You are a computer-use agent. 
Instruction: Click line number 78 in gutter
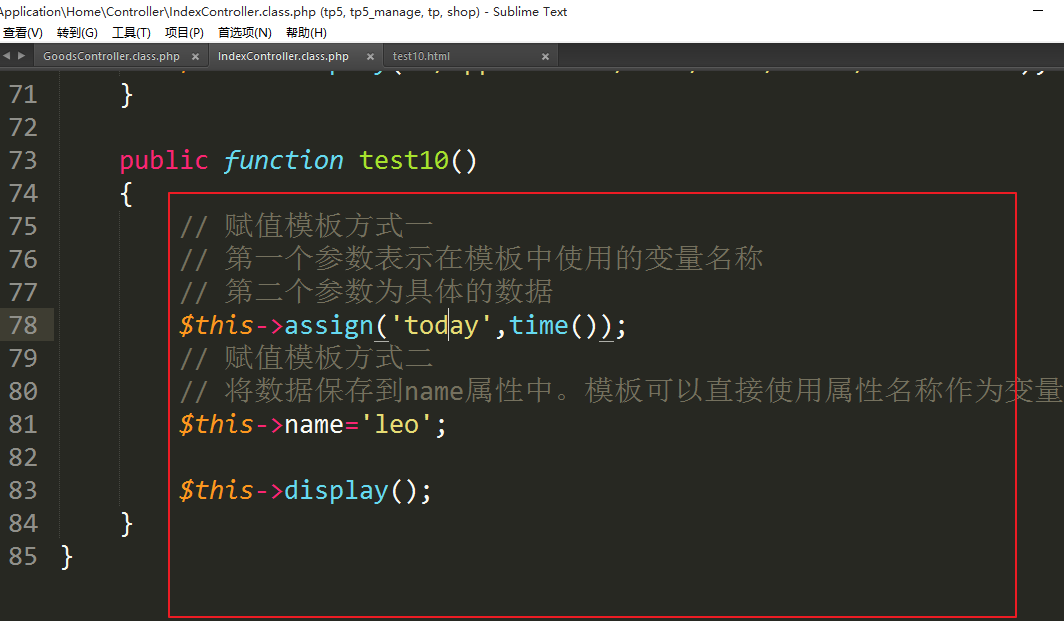point(23,325)
